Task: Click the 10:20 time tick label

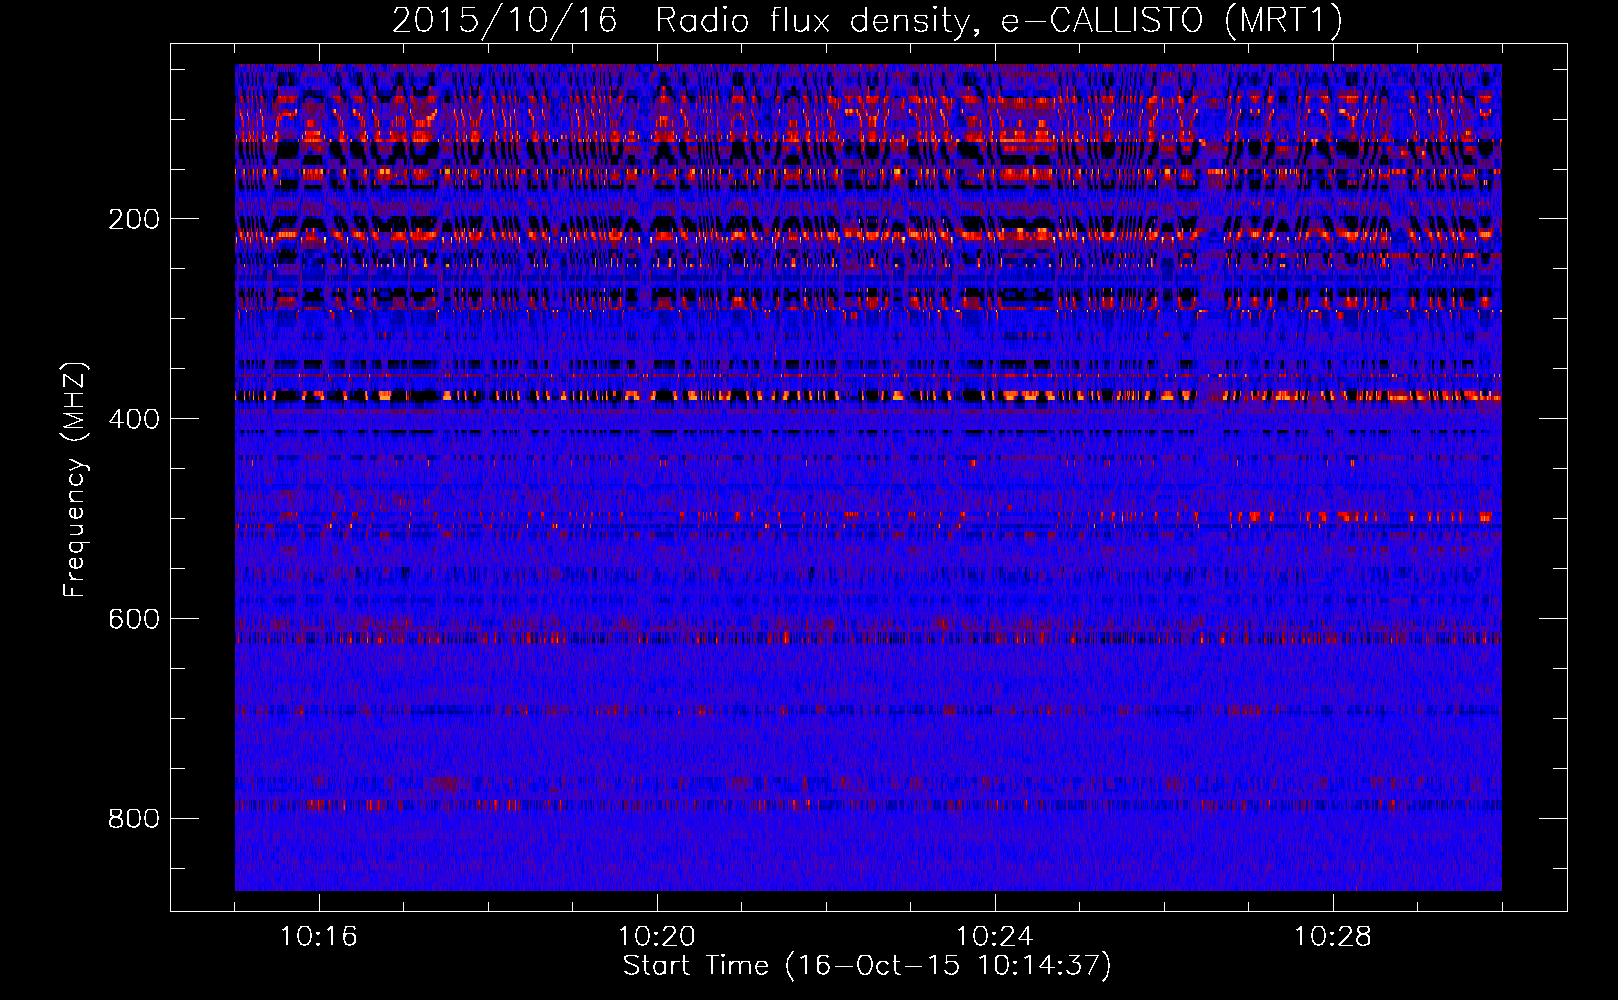Action: click(656, 937)
